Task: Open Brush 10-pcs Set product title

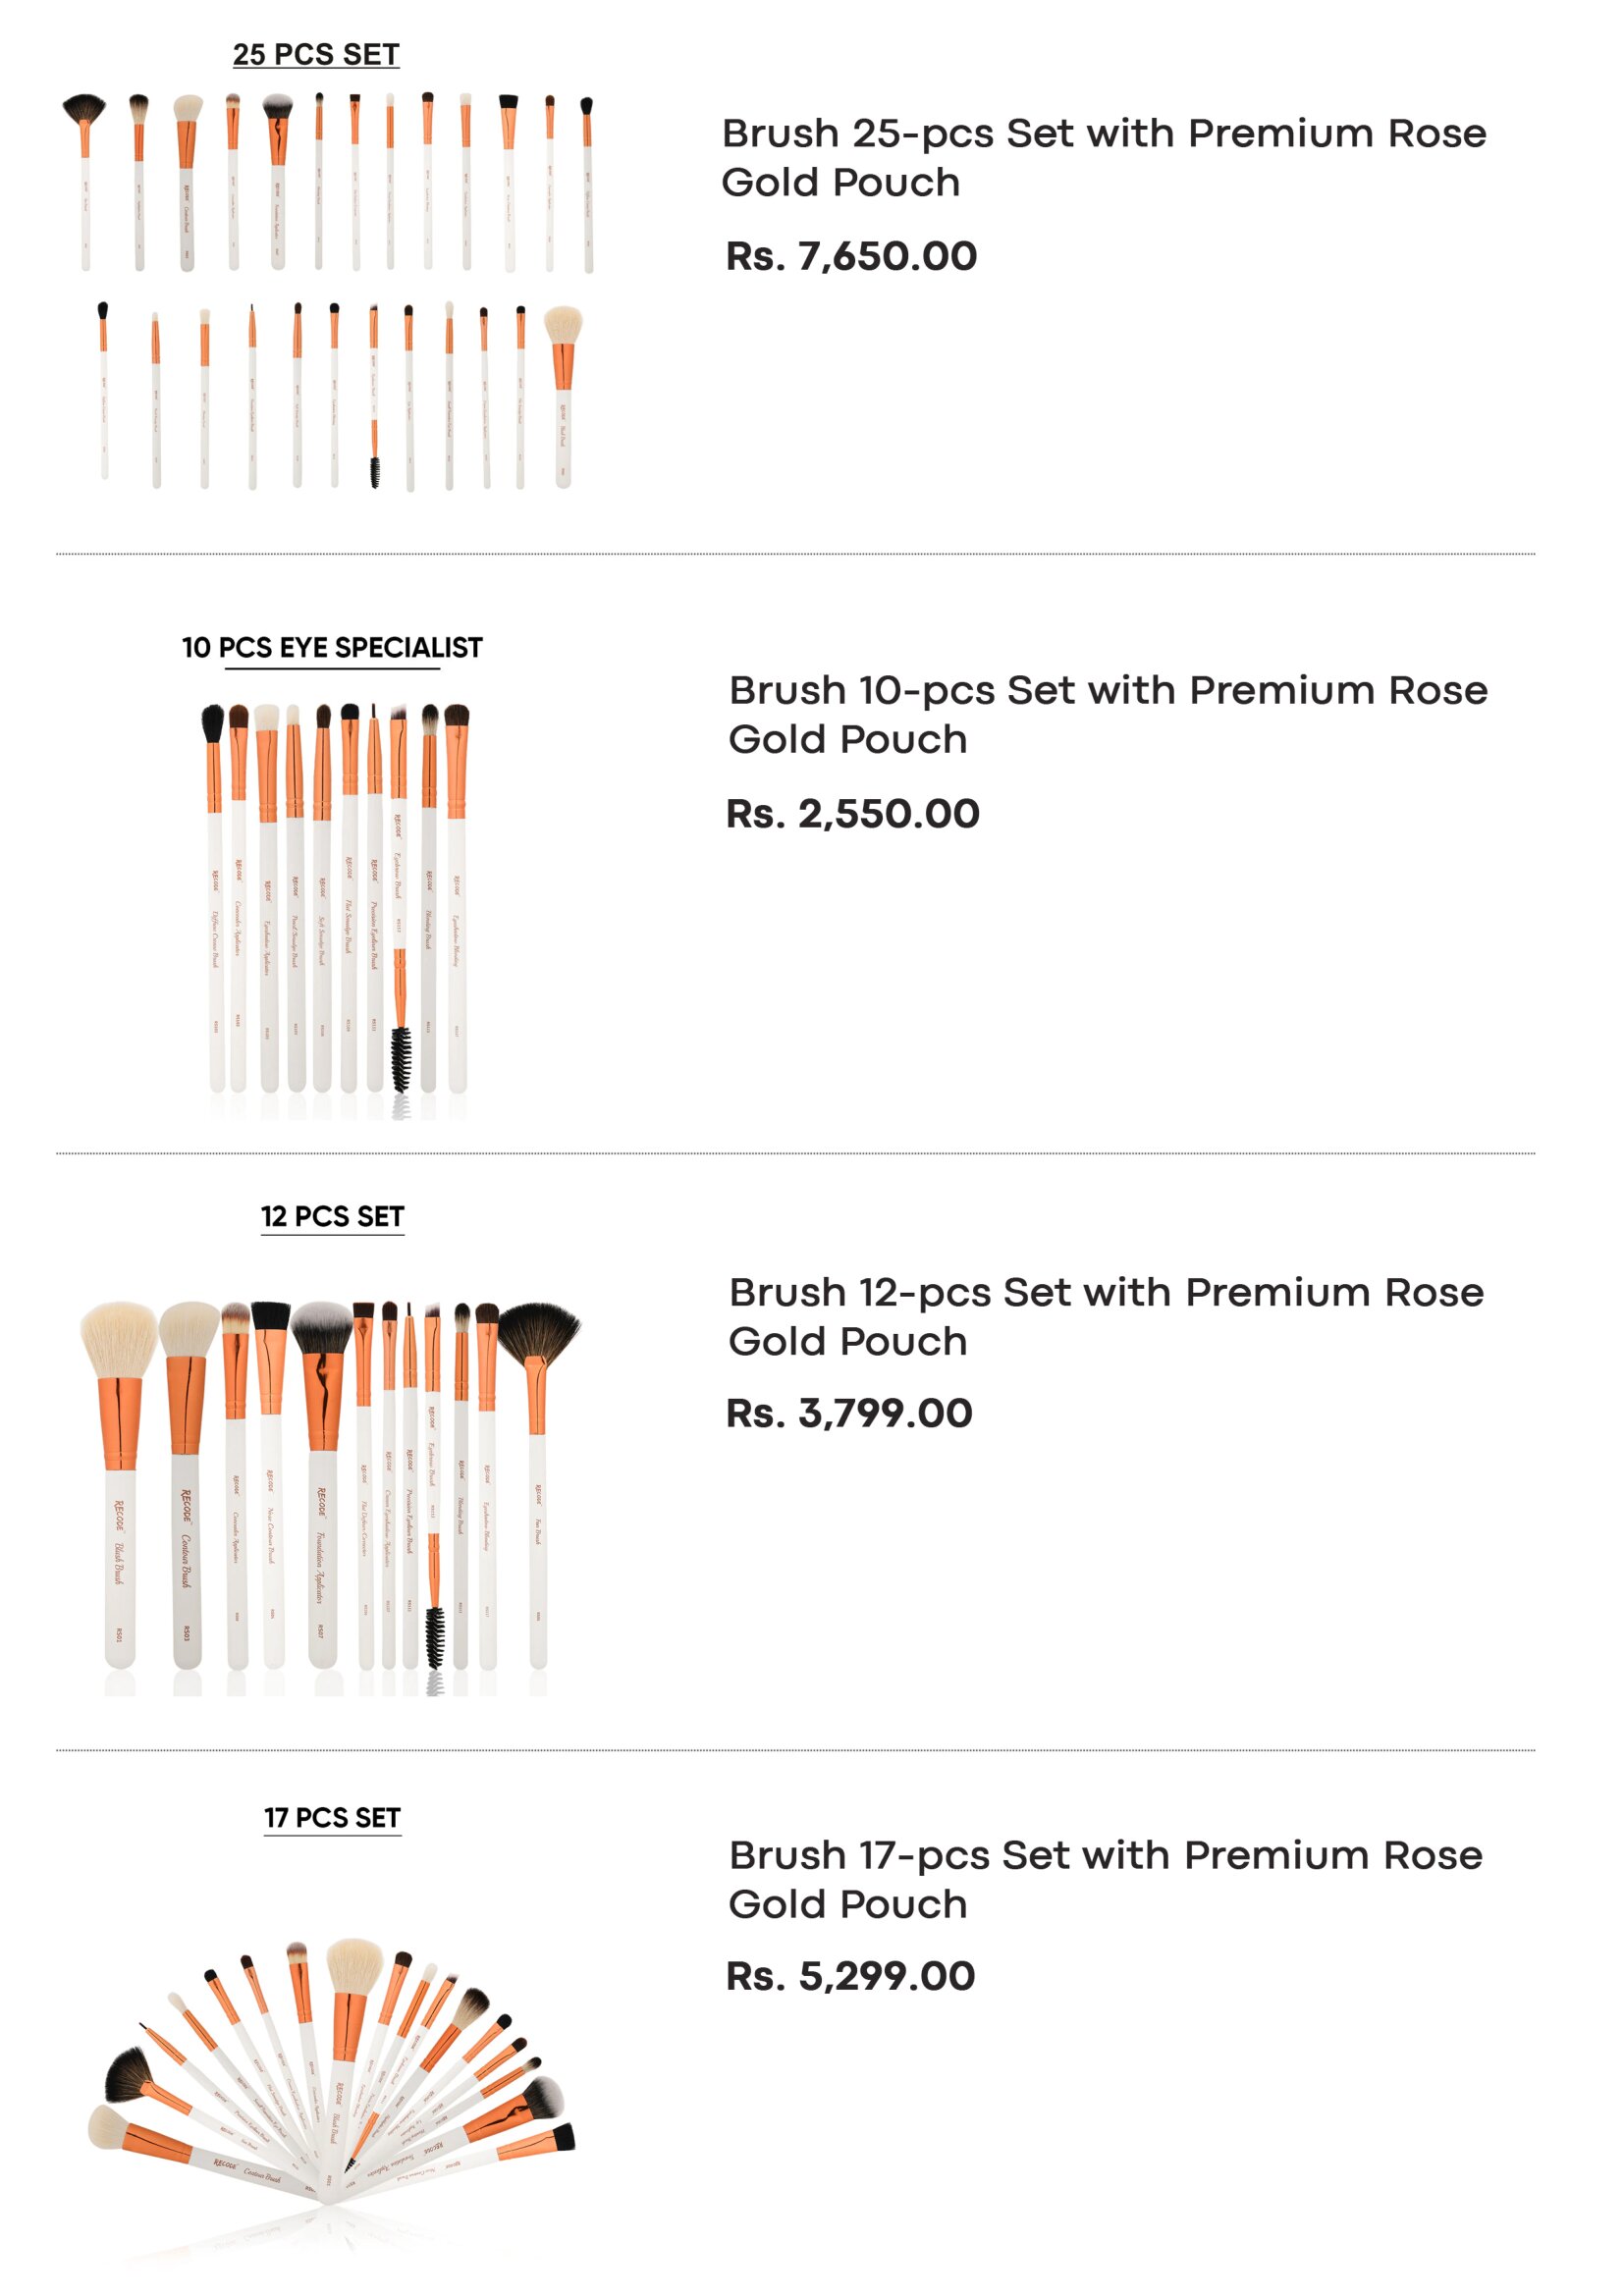Action: [x=1108, y=714]
